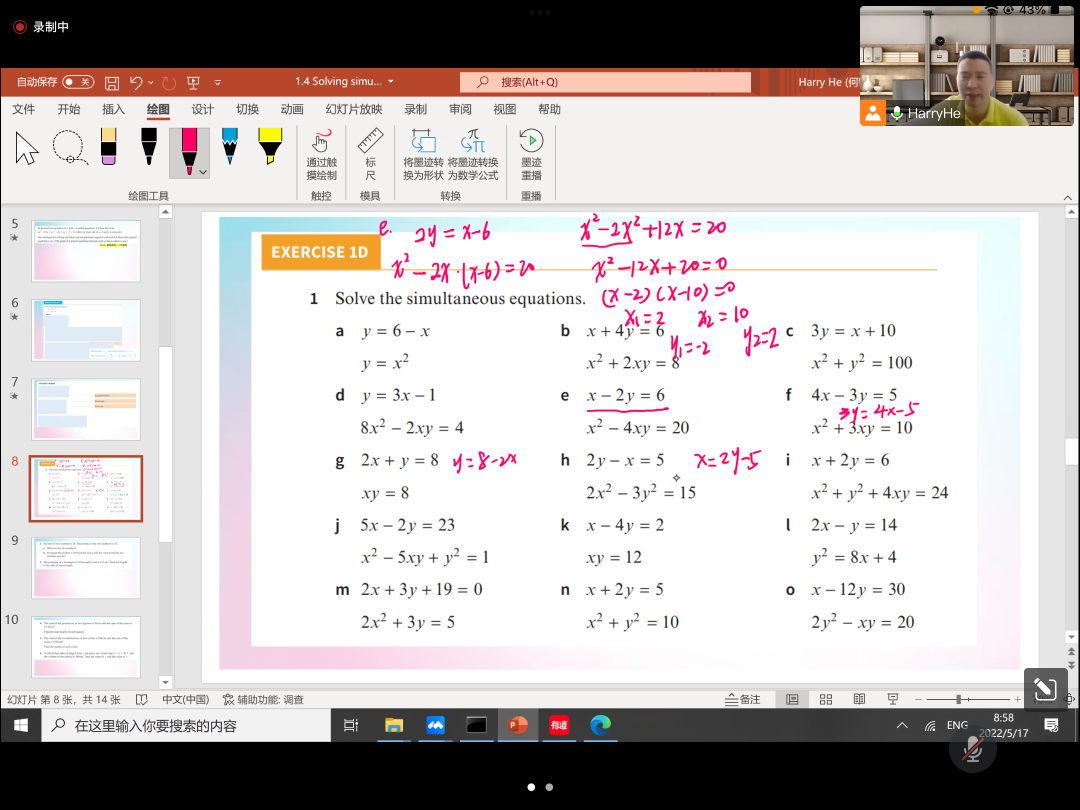The width and height of the screenshot is (1080, 810).
Task: Switch to Reading view icon
Action: (859, 700)
